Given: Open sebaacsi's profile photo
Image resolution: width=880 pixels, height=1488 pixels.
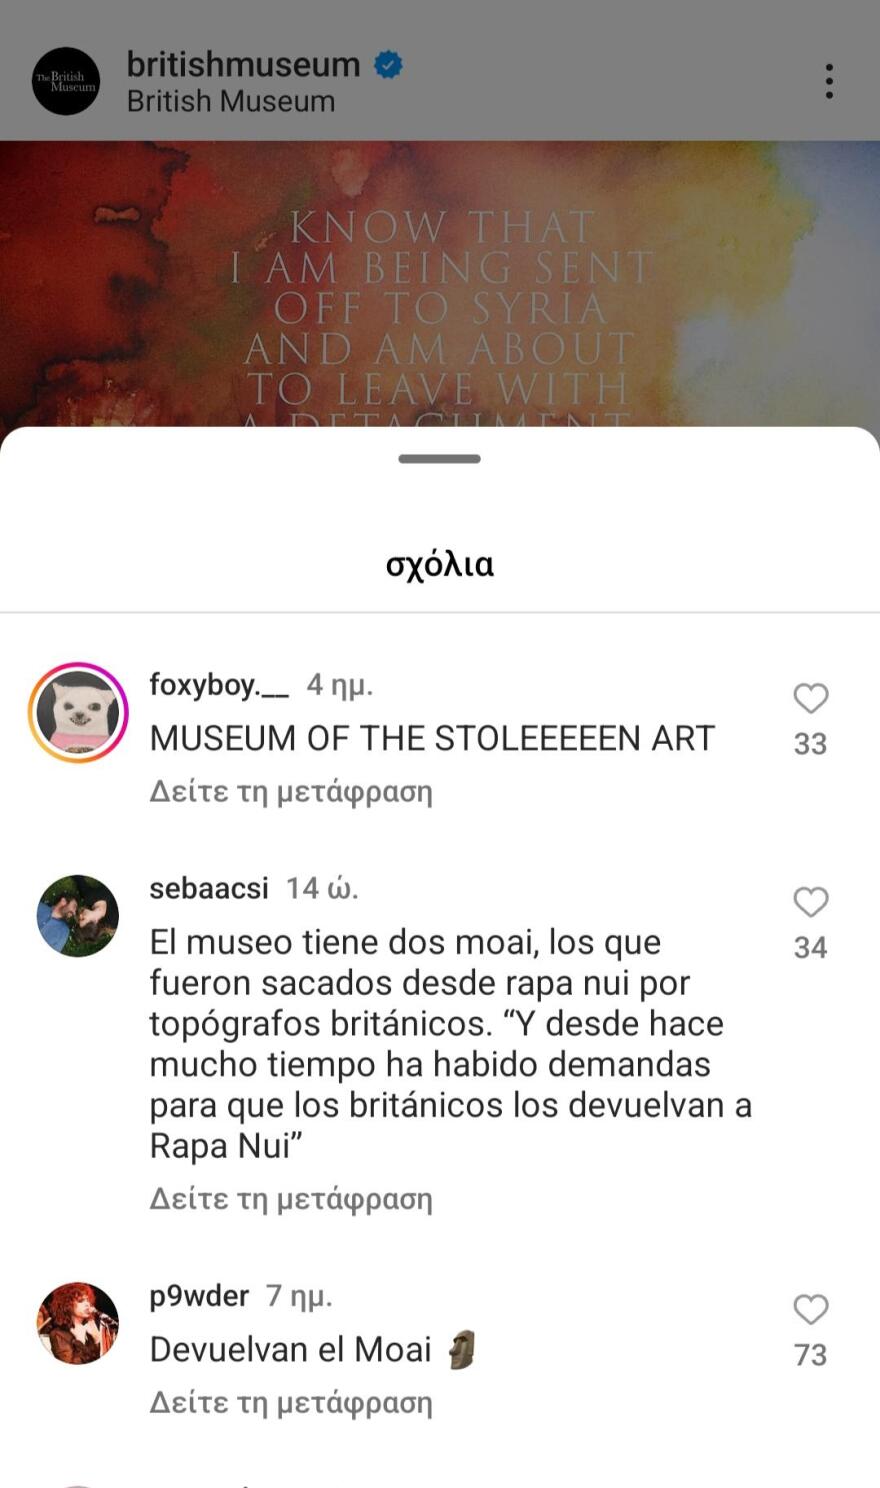Looking at the screenshot, I should (78, 916).
